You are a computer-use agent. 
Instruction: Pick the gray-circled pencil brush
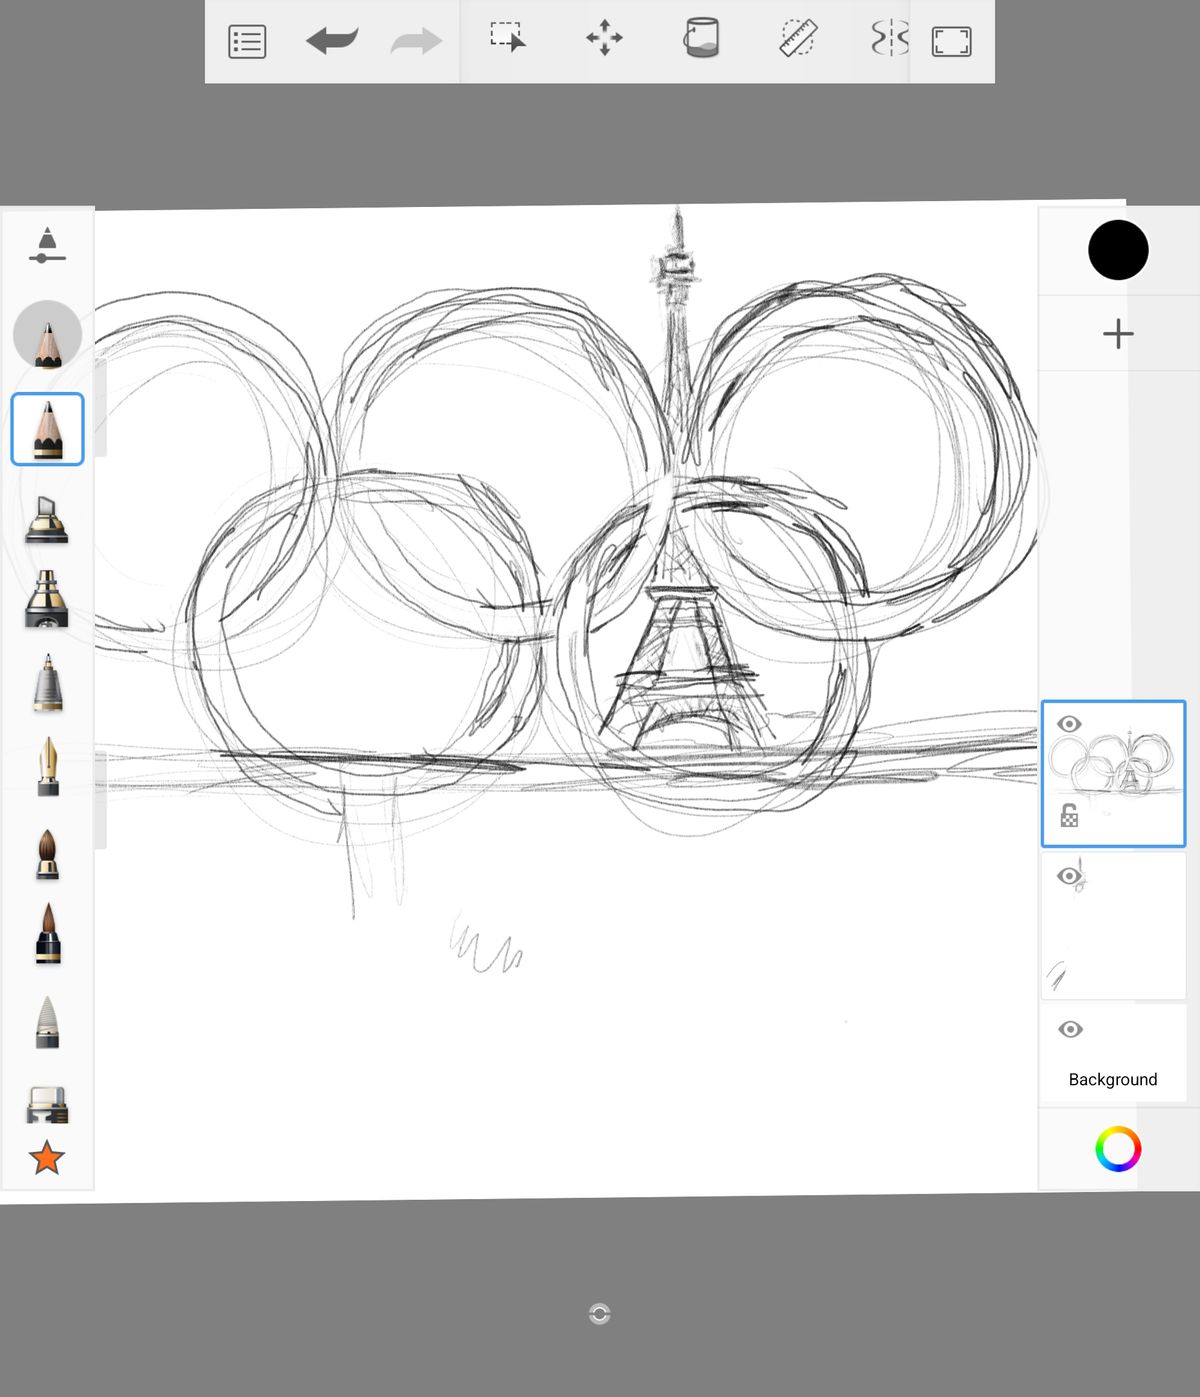pos(47,336)
